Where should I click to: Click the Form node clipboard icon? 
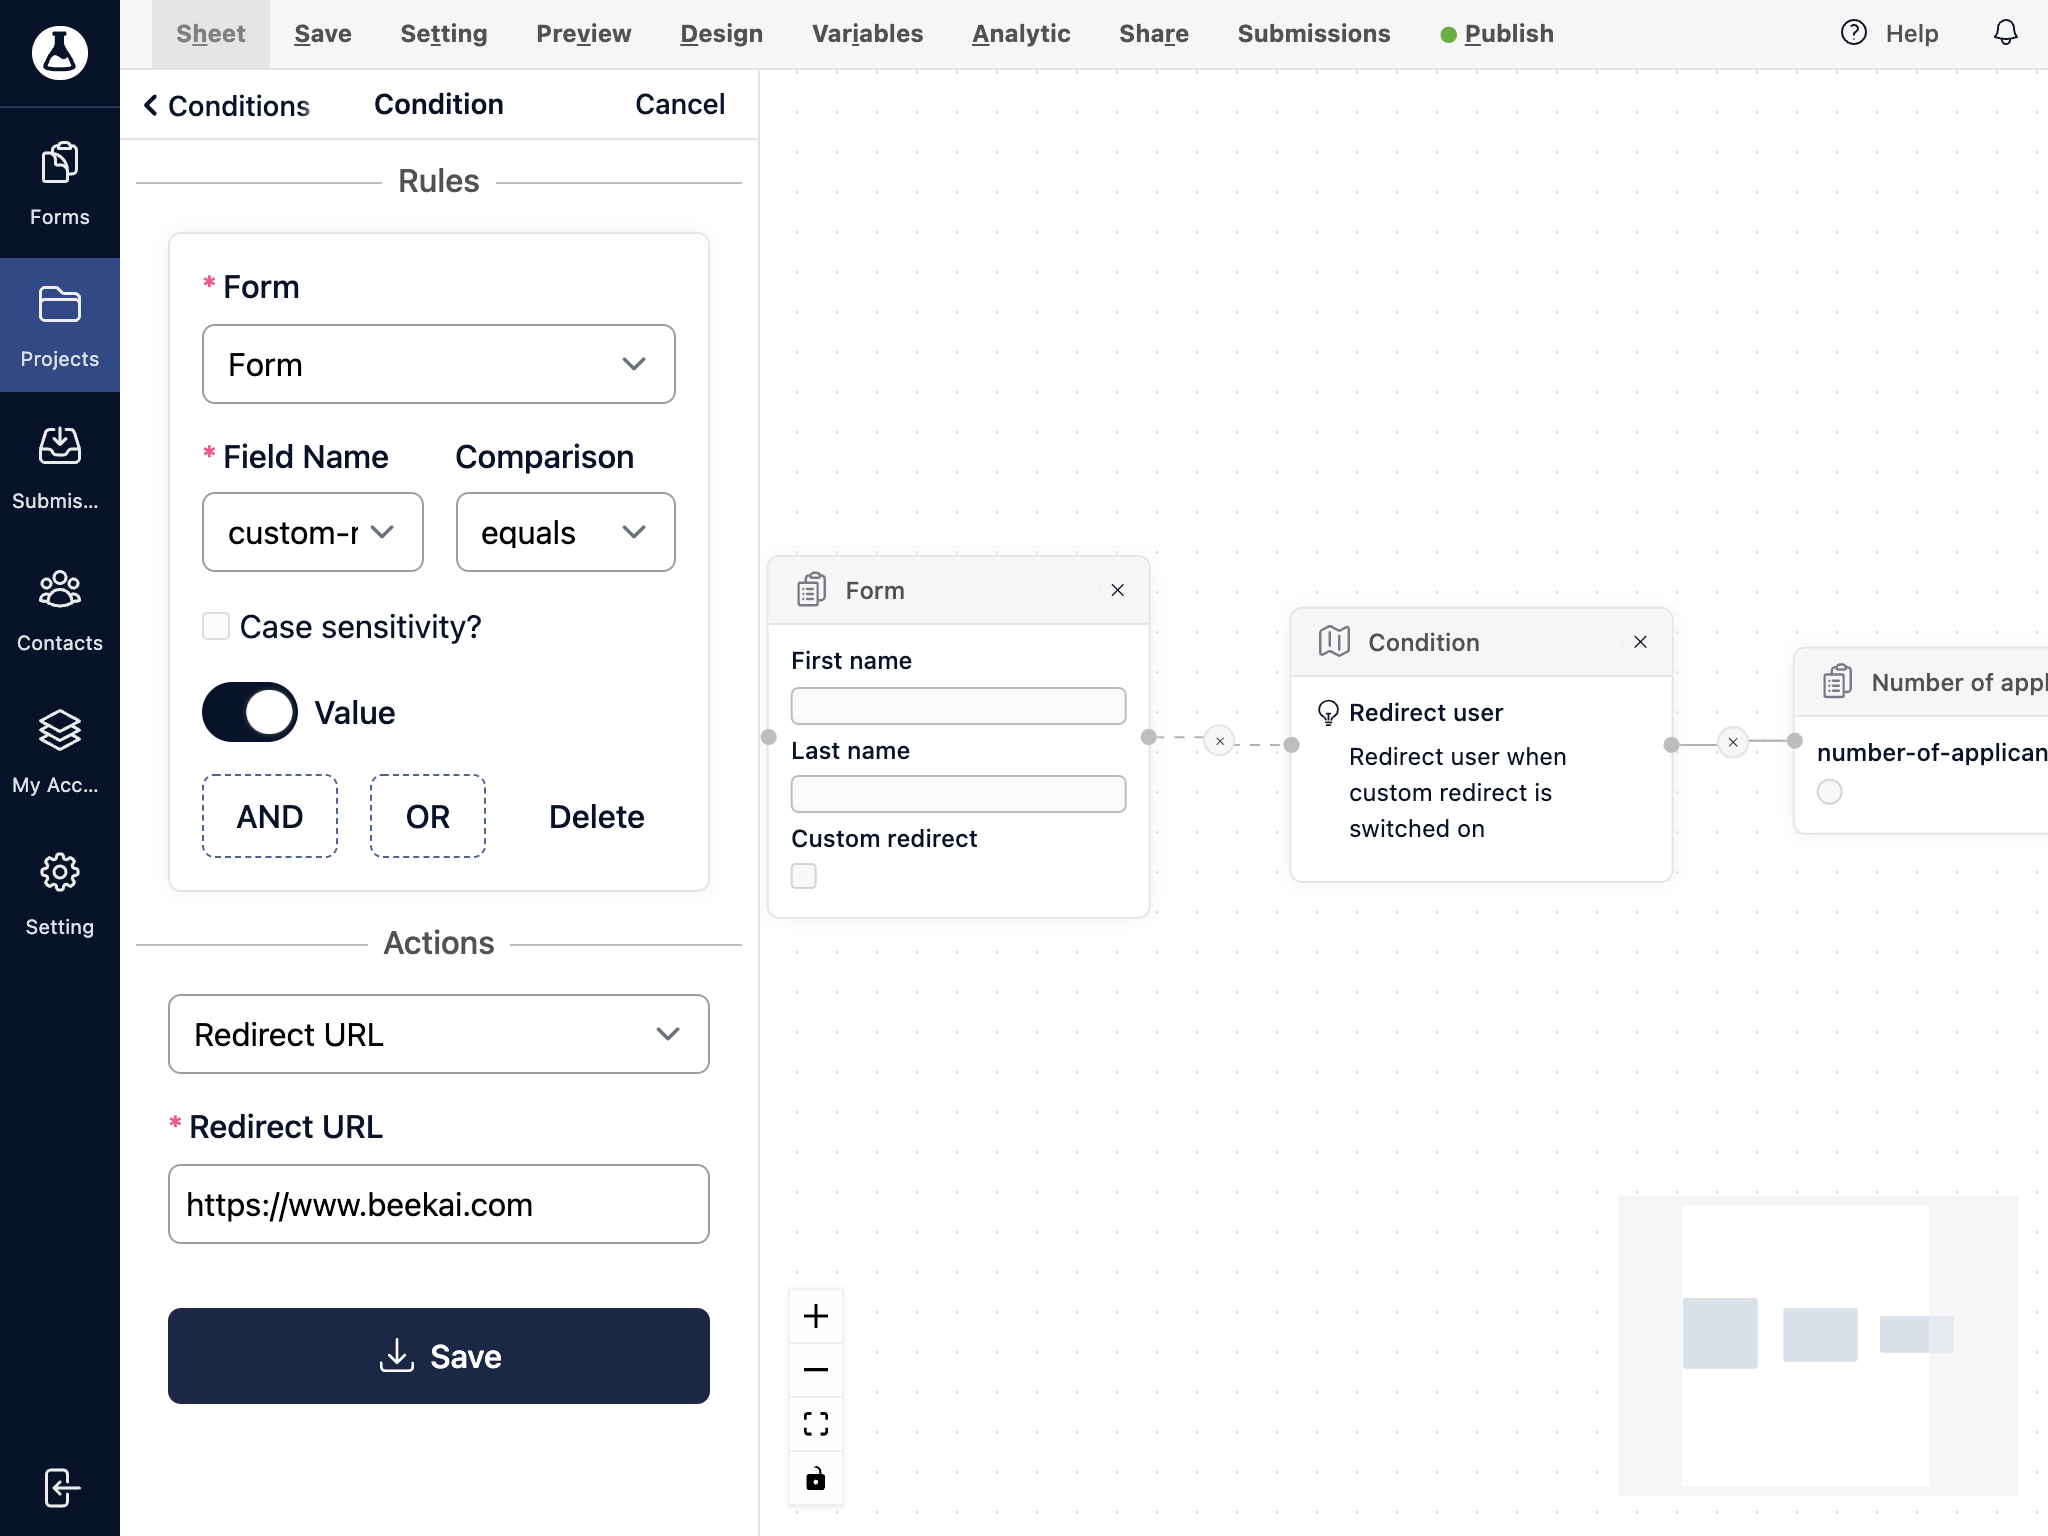[x=811, y=590]
